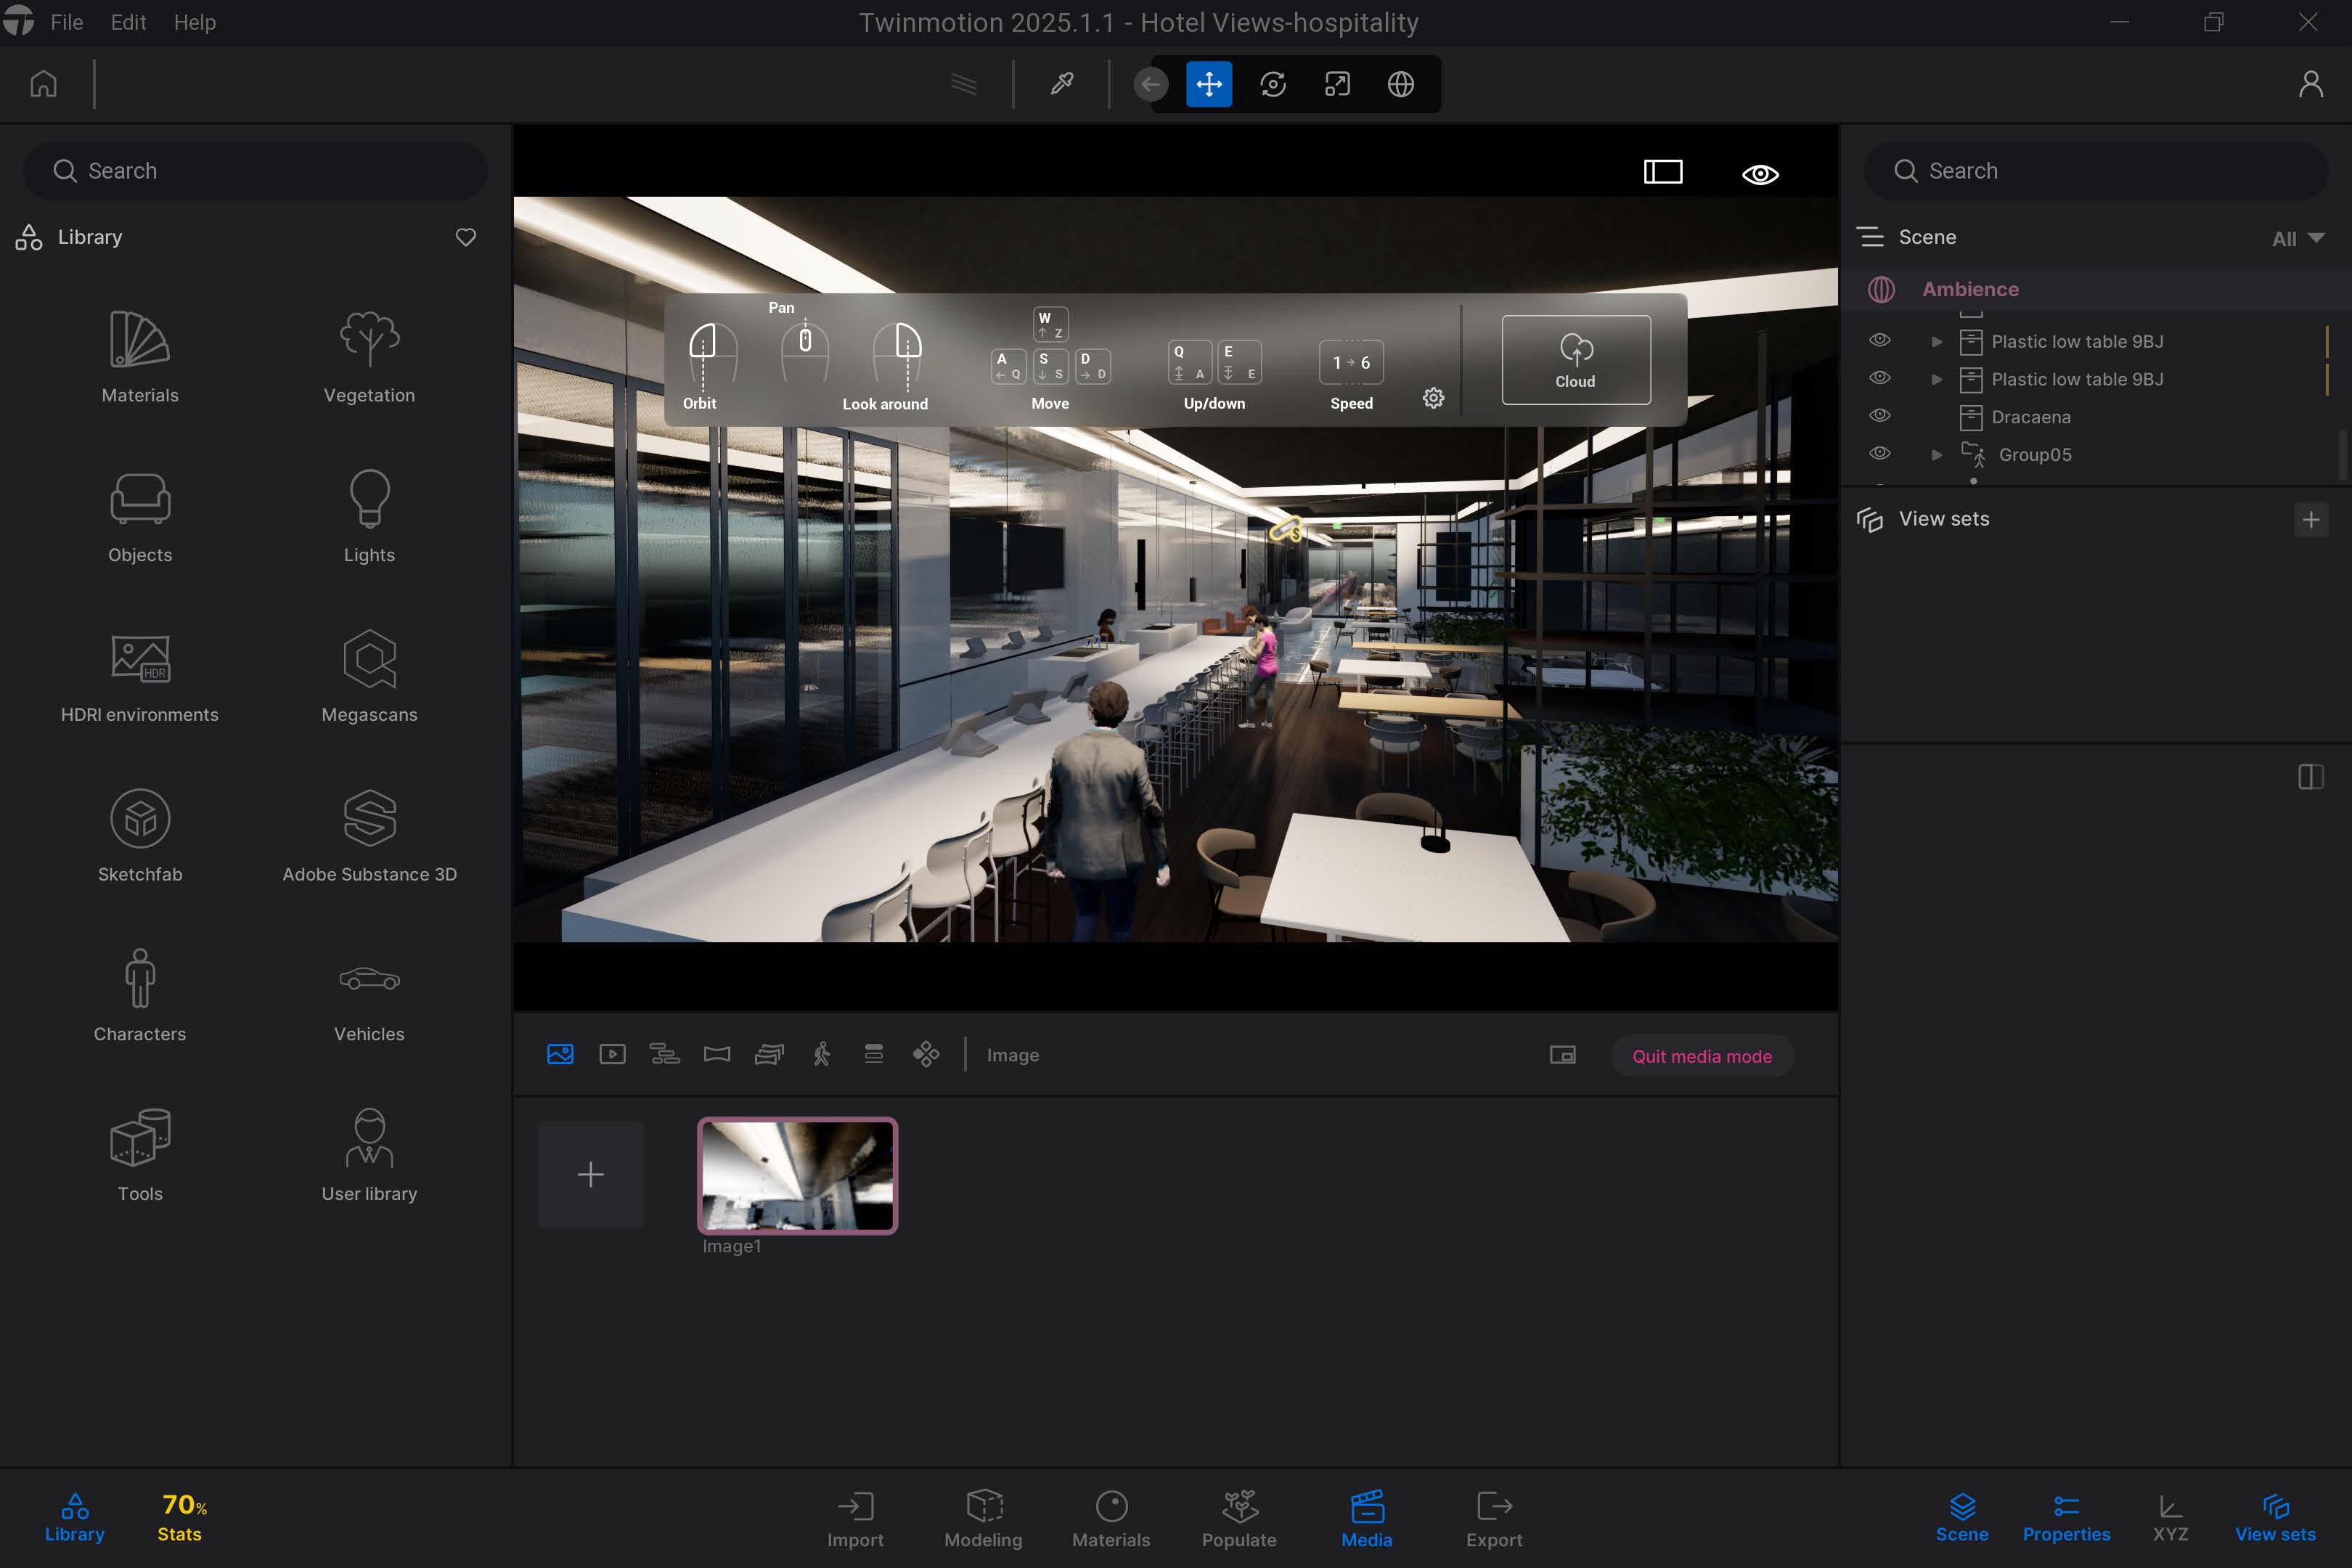This screenshot has width=2352, height=1568.
Task: Open the Materials library category
Action: pos(140,356)
